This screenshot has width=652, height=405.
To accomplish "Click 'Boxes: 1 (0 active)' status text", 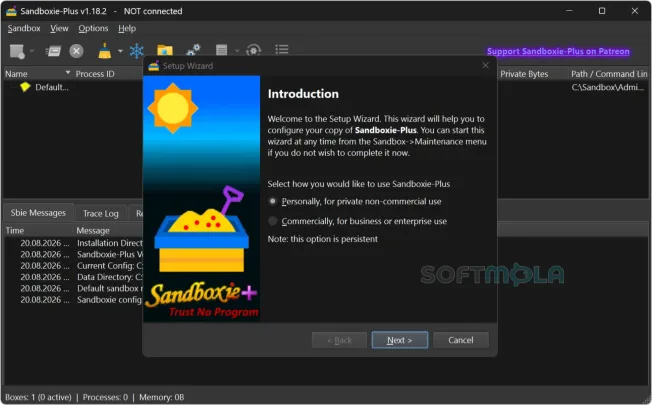I will [x=38, y=397].
